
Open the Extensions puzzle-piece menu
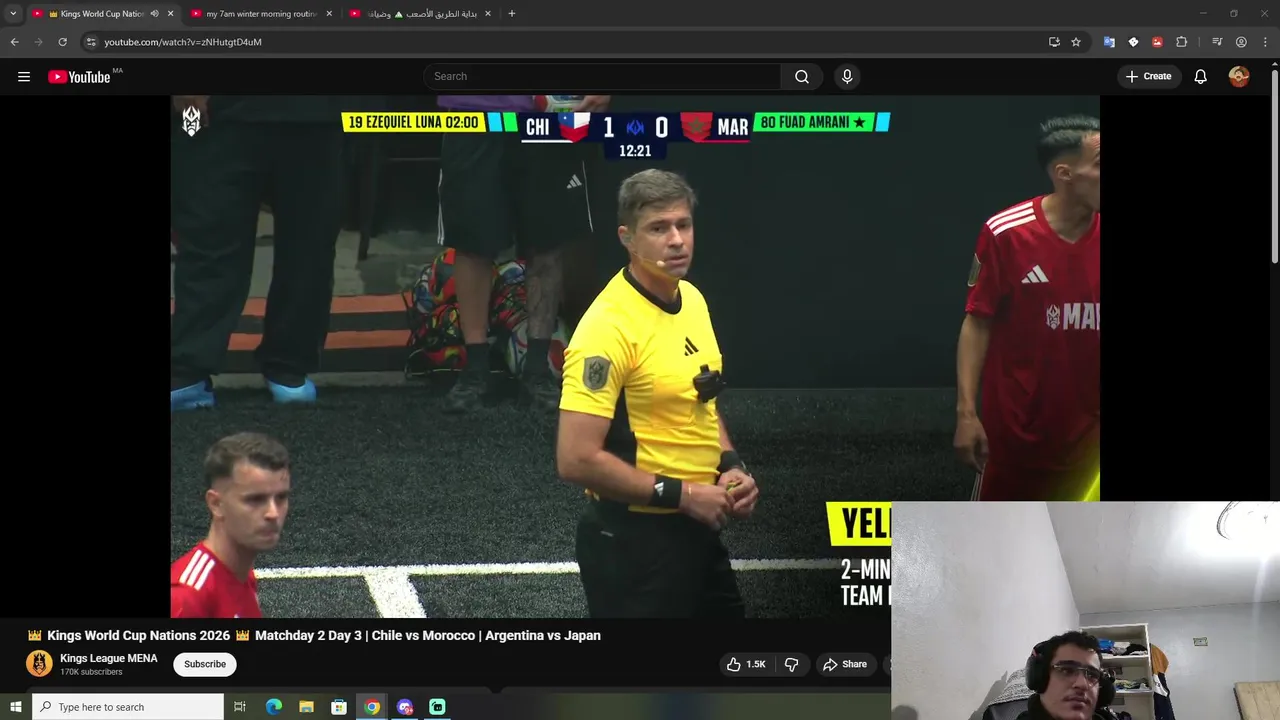[1181, 42]
